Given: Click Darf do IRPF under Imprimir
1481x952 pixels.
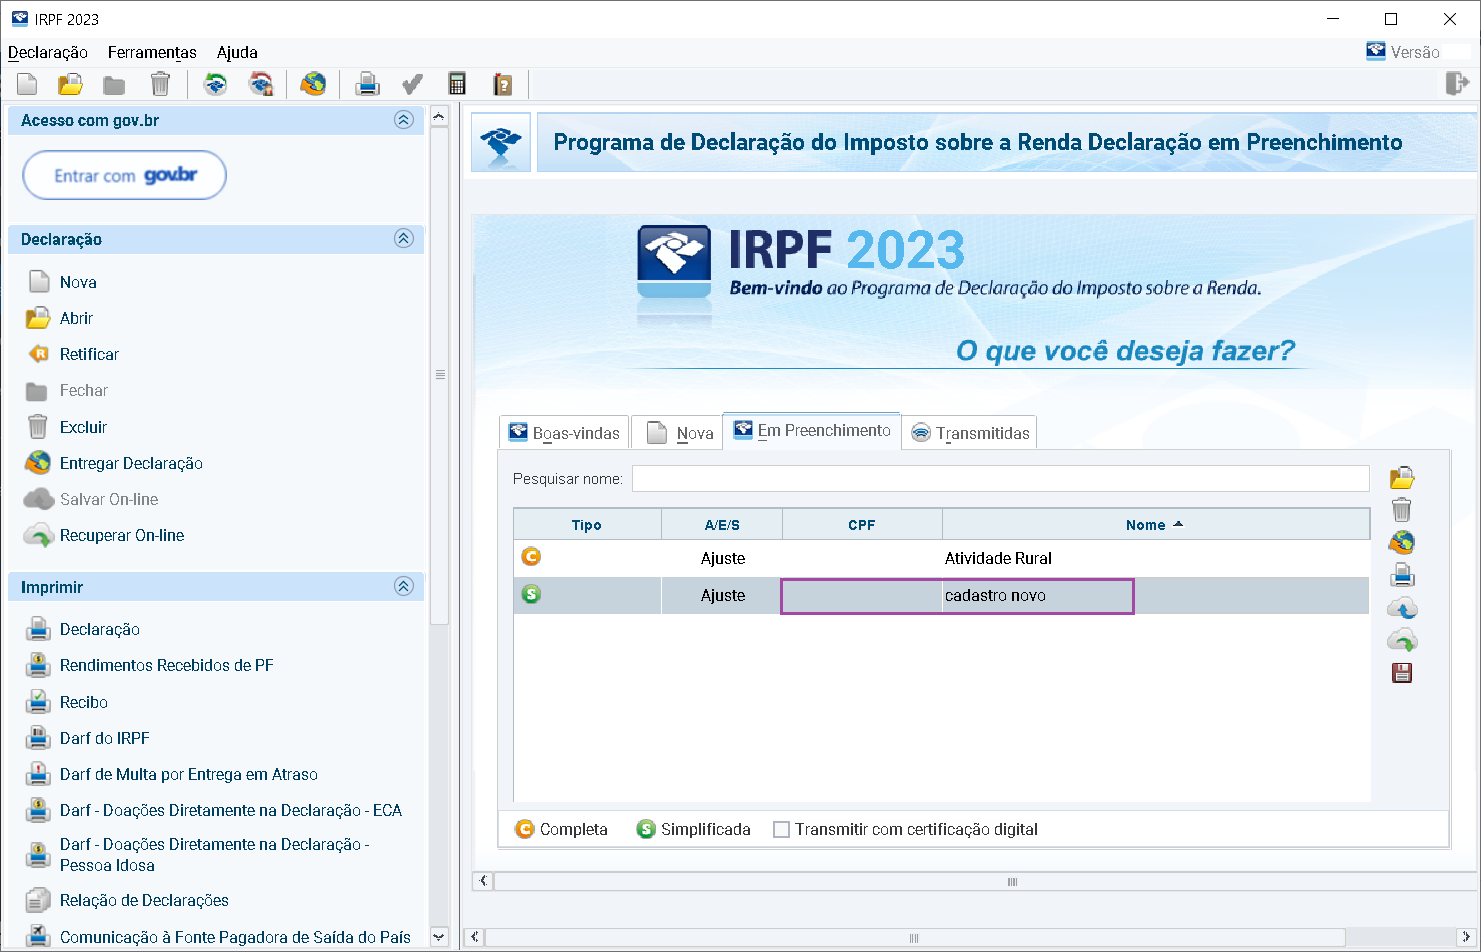Looking at the screenshot, I should [105, 738].
